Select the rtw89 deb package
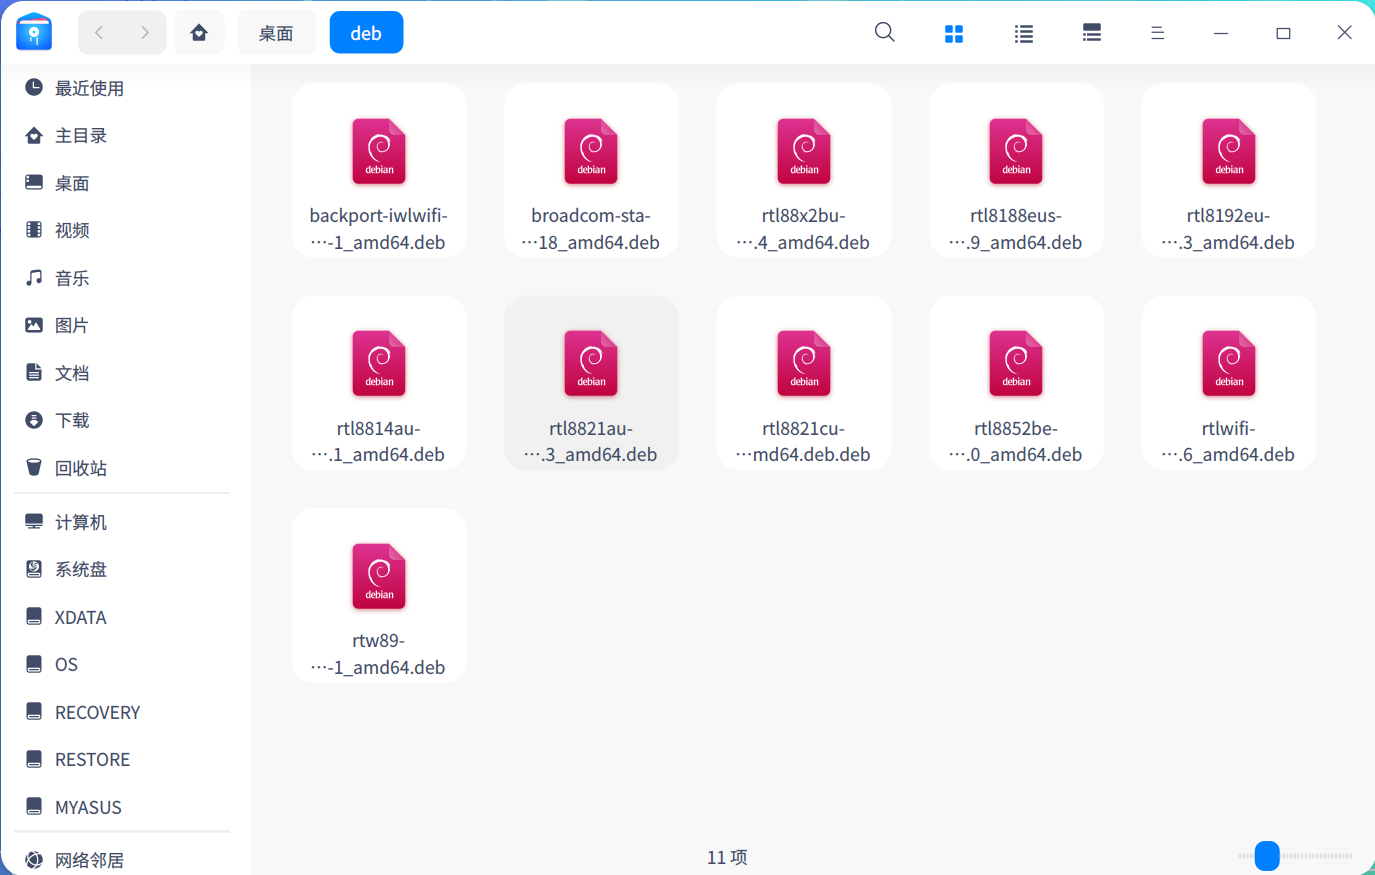Viewport: 1375px width, 875px height. (378, 594)
